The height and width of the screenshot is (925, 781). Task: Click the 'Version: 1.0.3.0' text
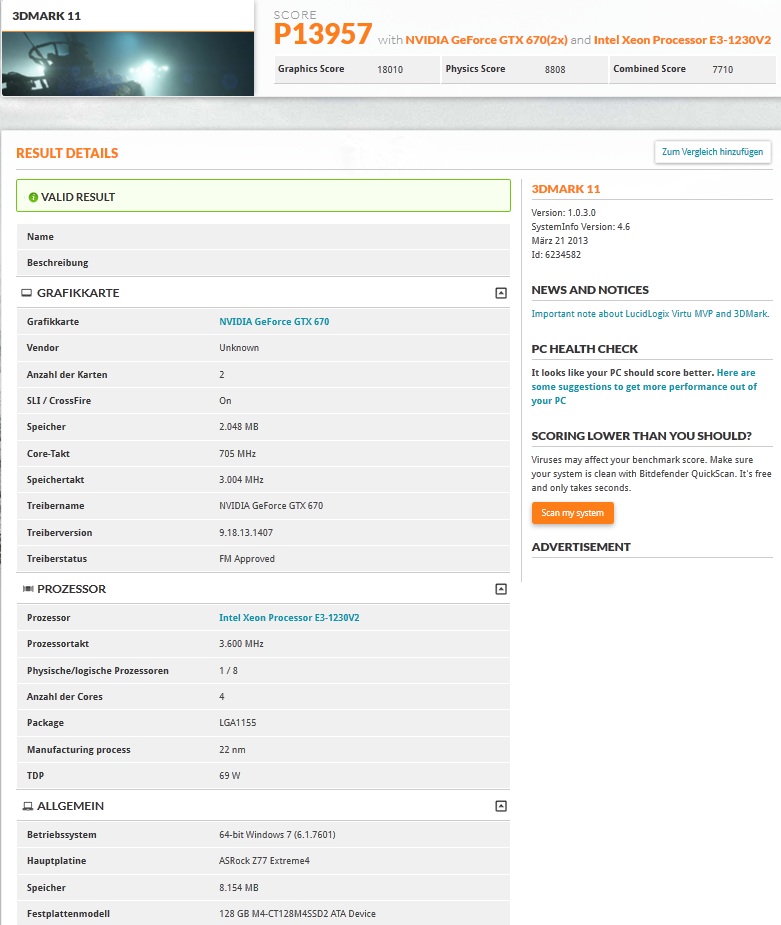(x=563, y=213)
